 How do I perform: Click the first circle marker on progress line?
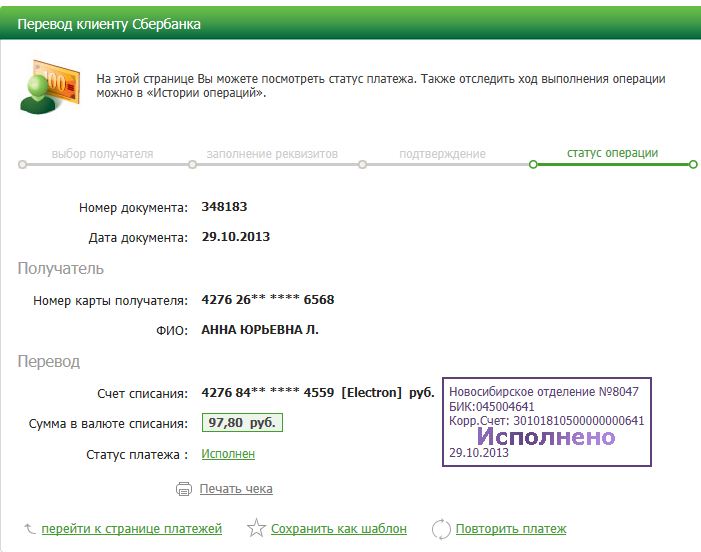22,164
